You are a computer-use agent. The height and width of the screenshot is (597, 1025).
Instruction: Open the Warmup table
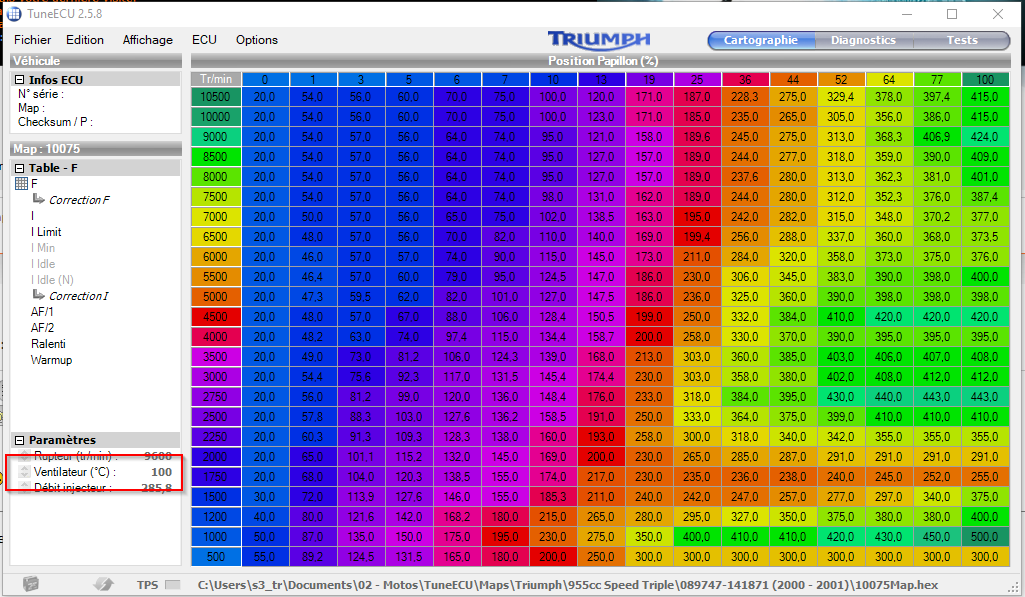[x=51, y=360]
